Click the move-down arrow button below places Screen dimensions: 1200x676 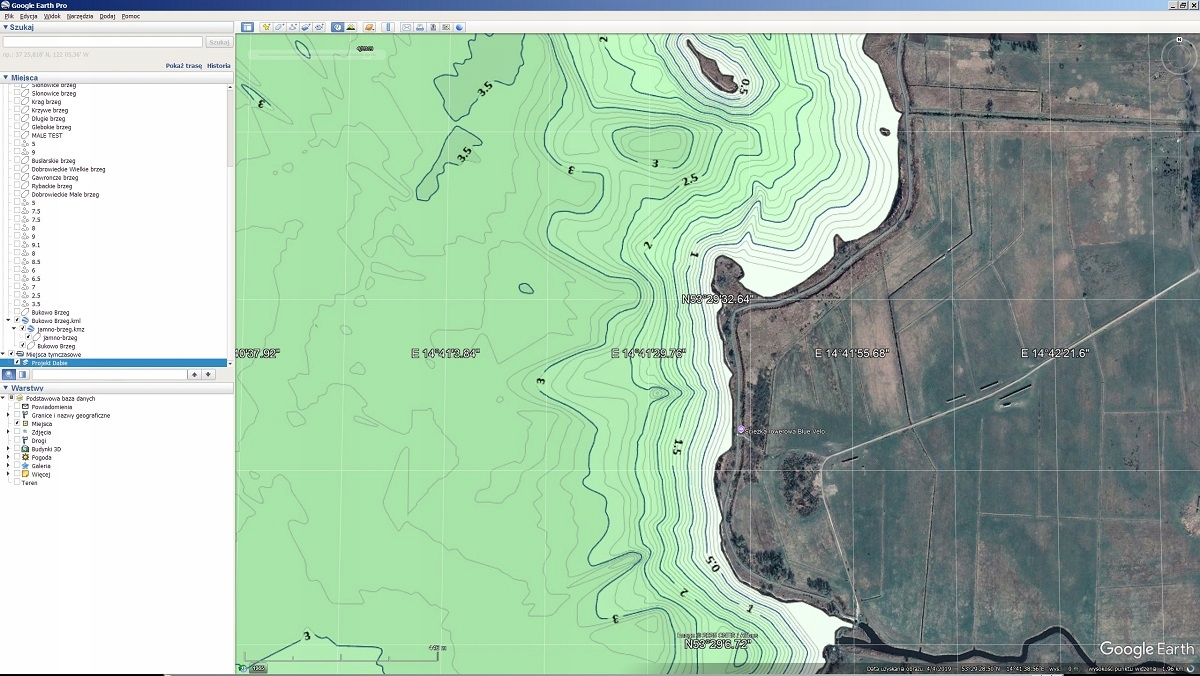(x=208, y=374)
